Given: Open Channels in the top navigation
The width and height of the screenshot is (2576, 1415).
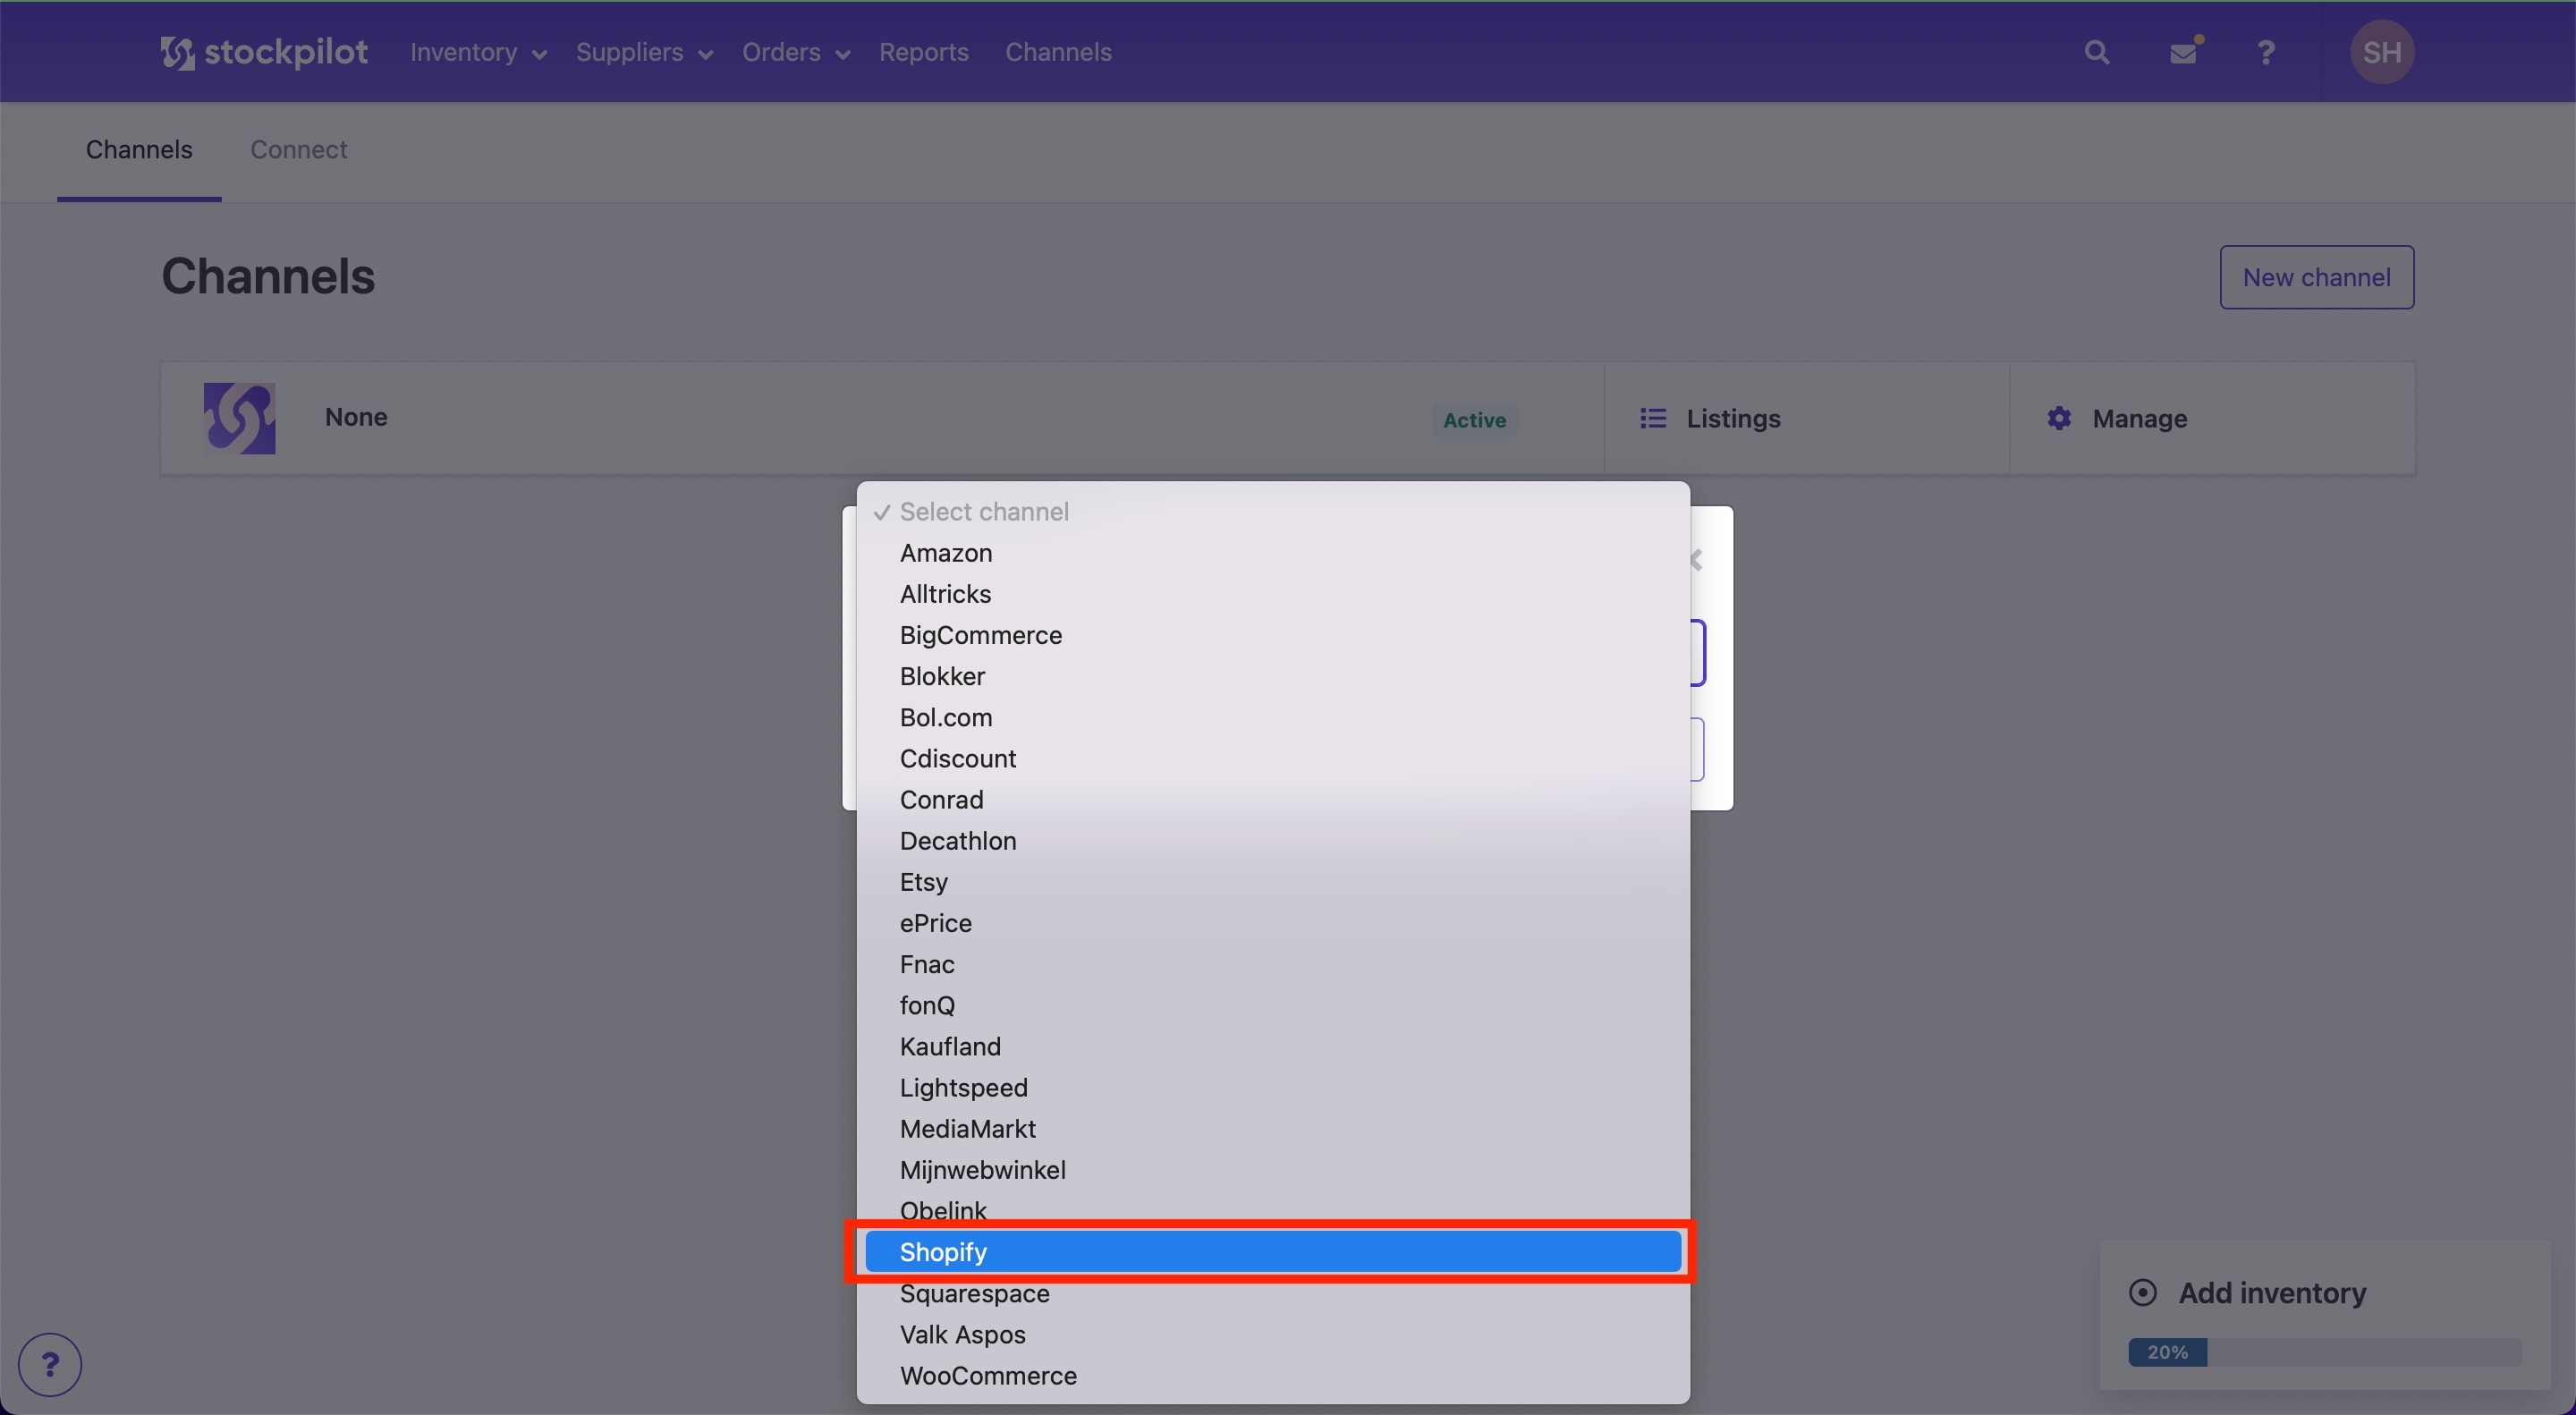Looking at the screenshot, I should click(1058, 52).
